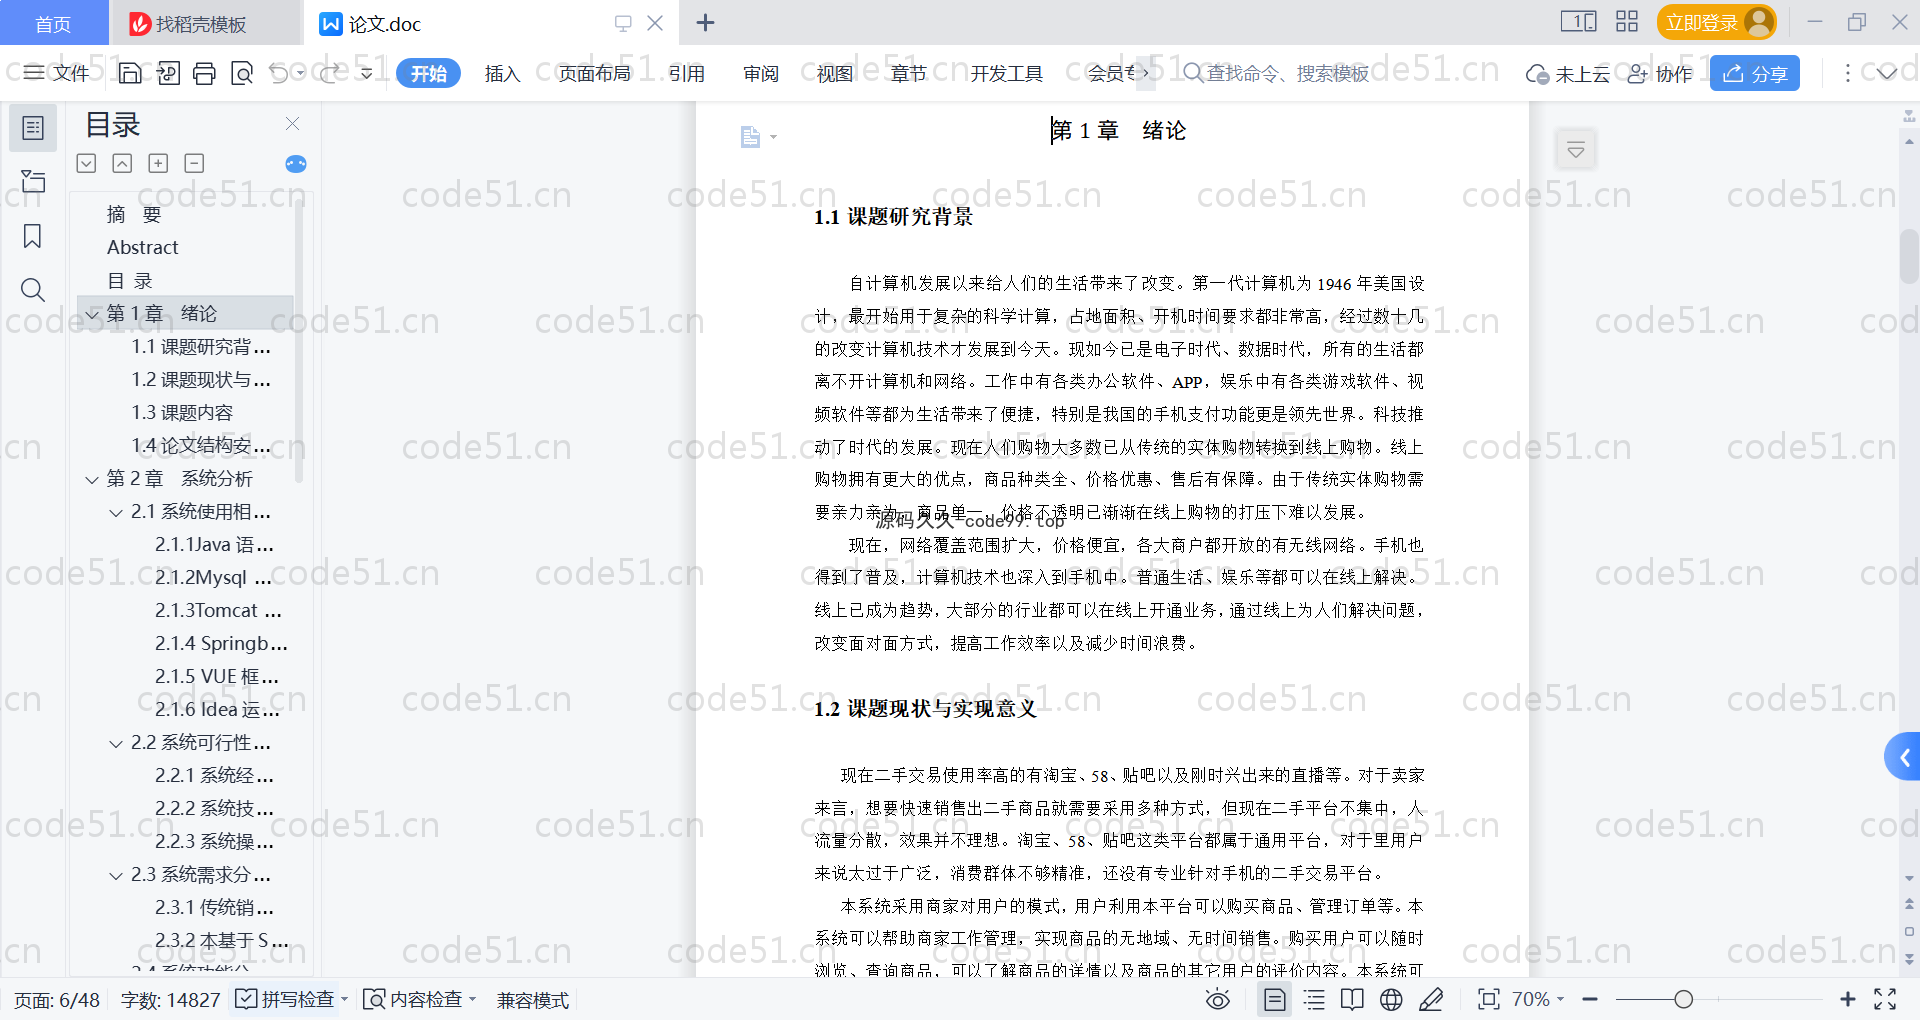Click the Undo arrow

point(279,73)
